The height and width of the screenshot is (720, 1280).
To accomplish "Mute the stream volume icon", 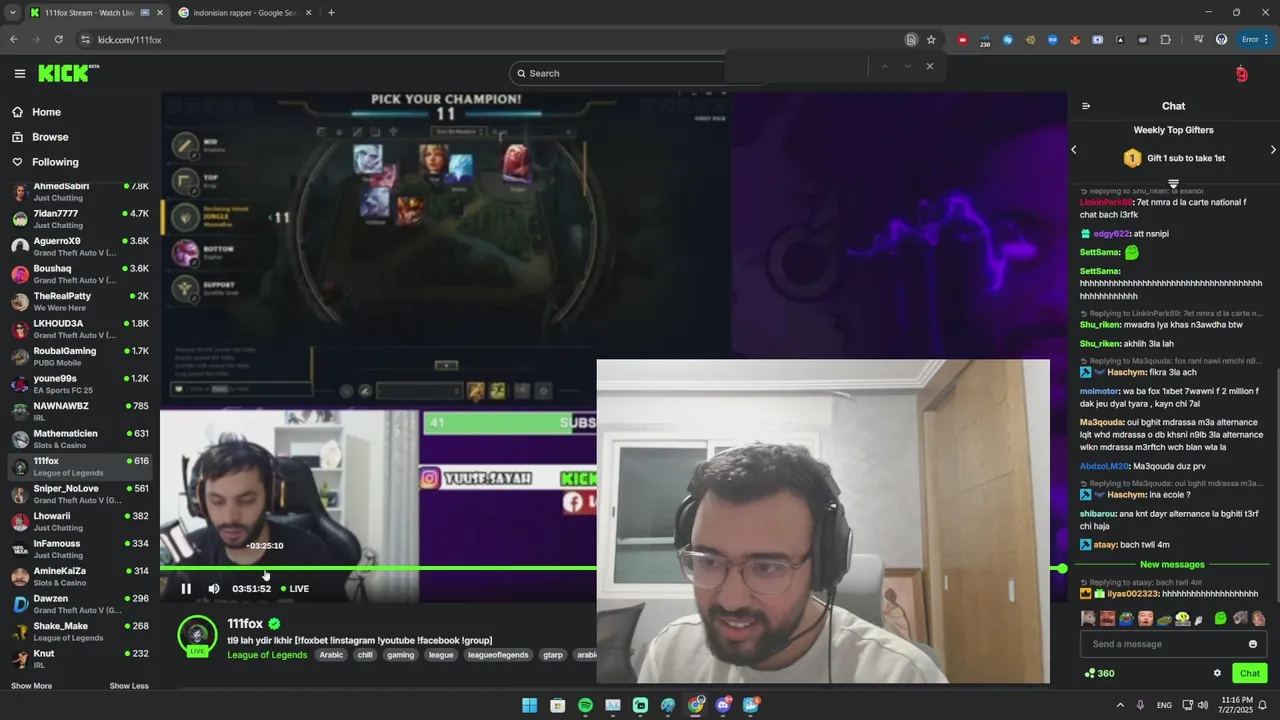I will [x=213, y=589].
